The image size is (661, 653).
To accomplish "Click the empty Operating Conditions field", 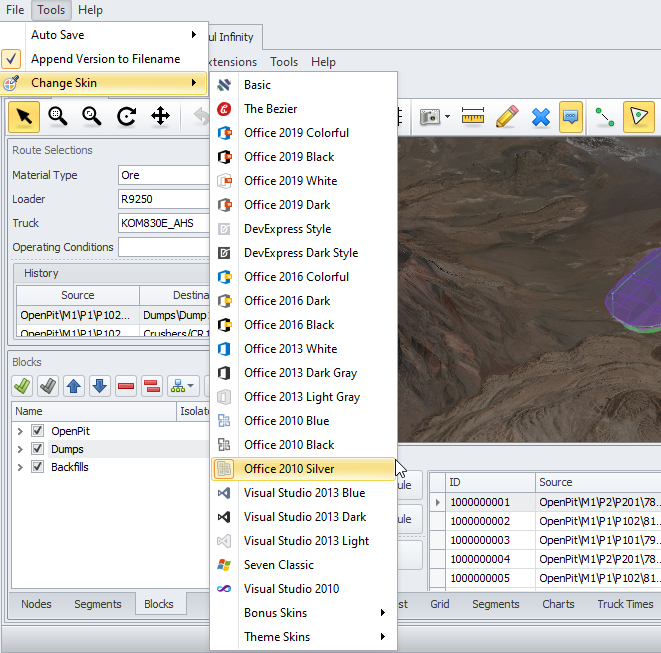I will (164, 247).
